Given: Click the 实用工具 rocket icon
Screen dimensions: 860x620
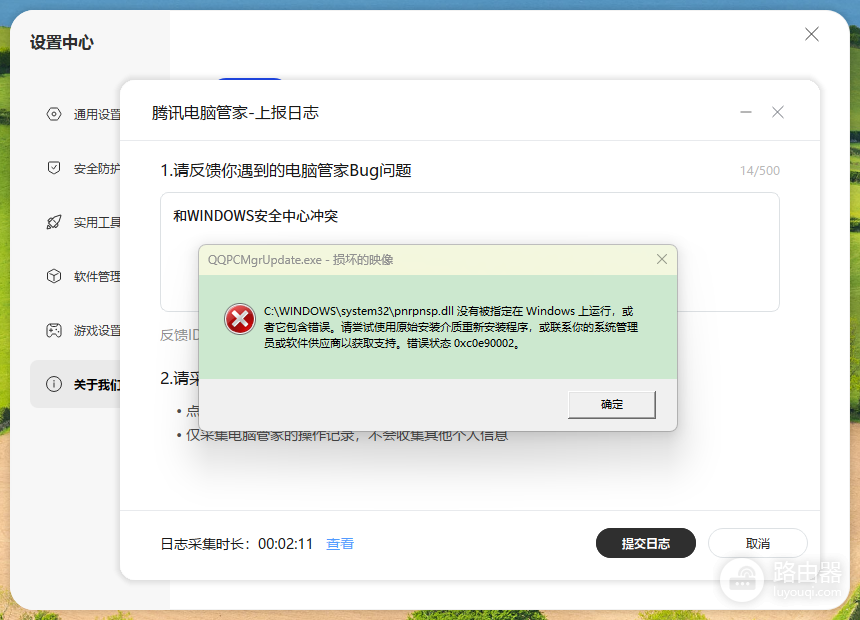Looking at the screenshot, I should [x=54, y=222].
